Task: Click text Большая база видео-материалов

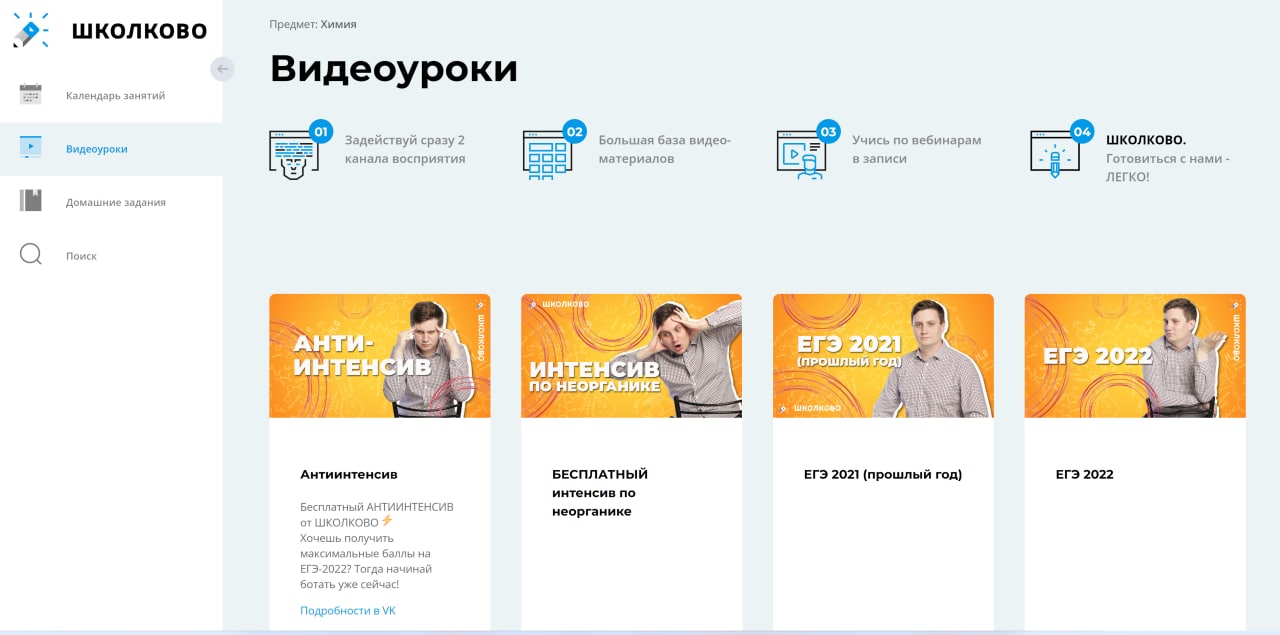Action: pyautogui.click(x=665, y=149)
